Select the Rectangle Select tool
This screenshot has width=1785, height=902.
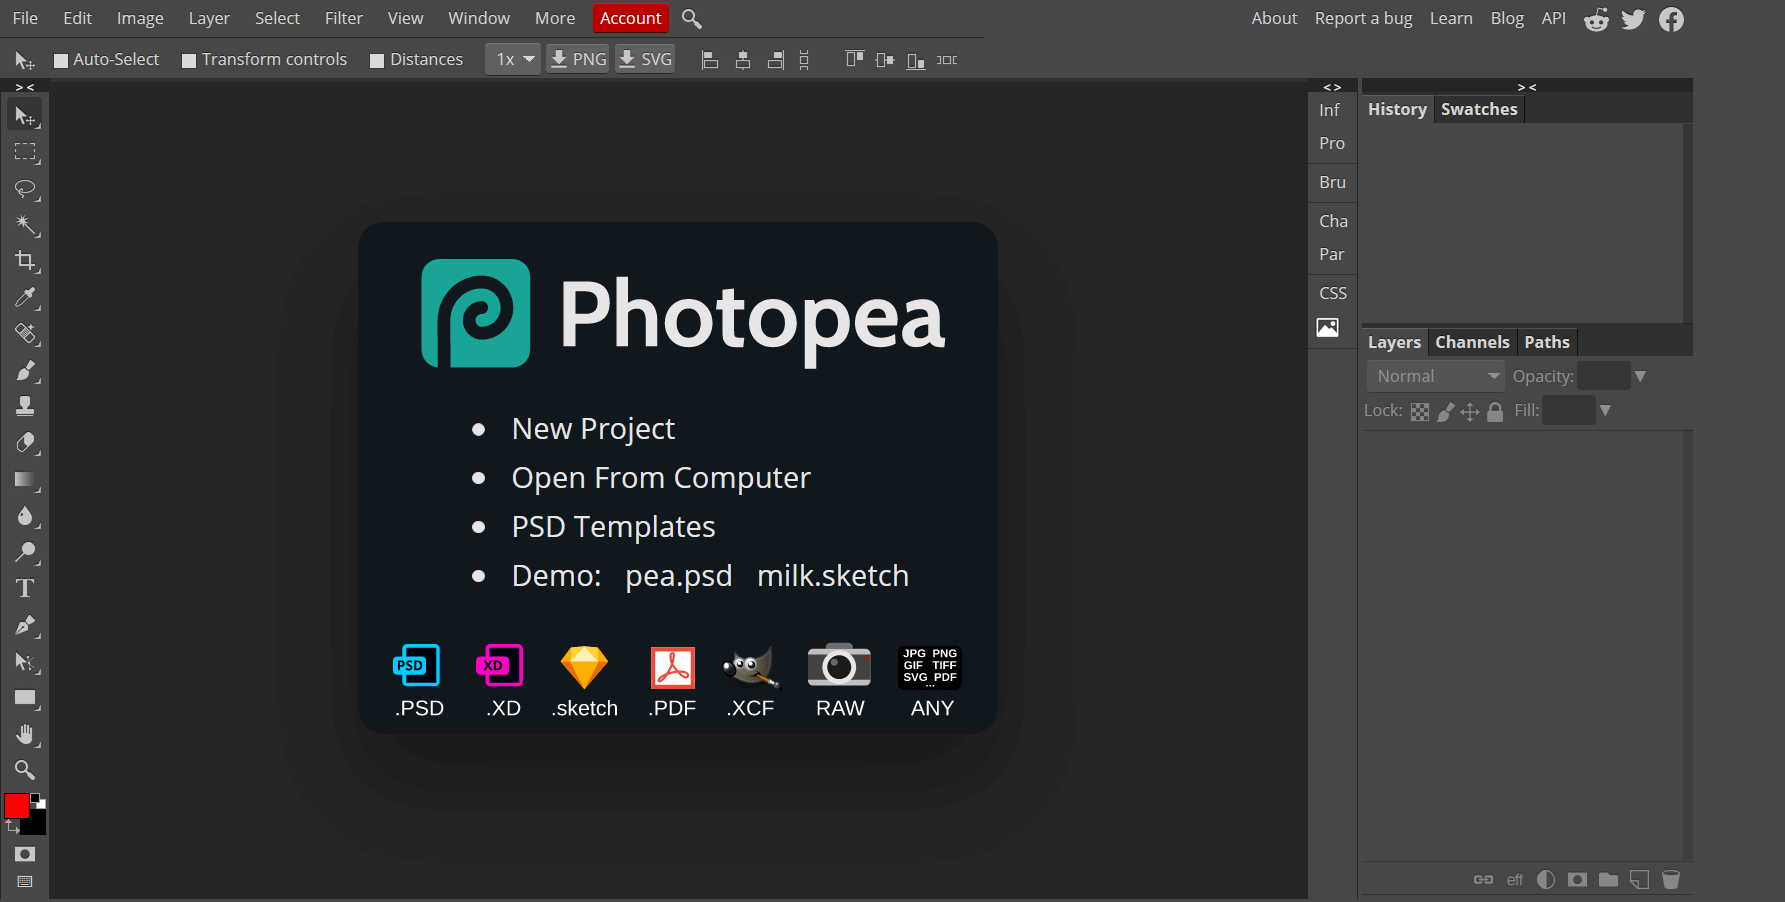tap(25, 152)
